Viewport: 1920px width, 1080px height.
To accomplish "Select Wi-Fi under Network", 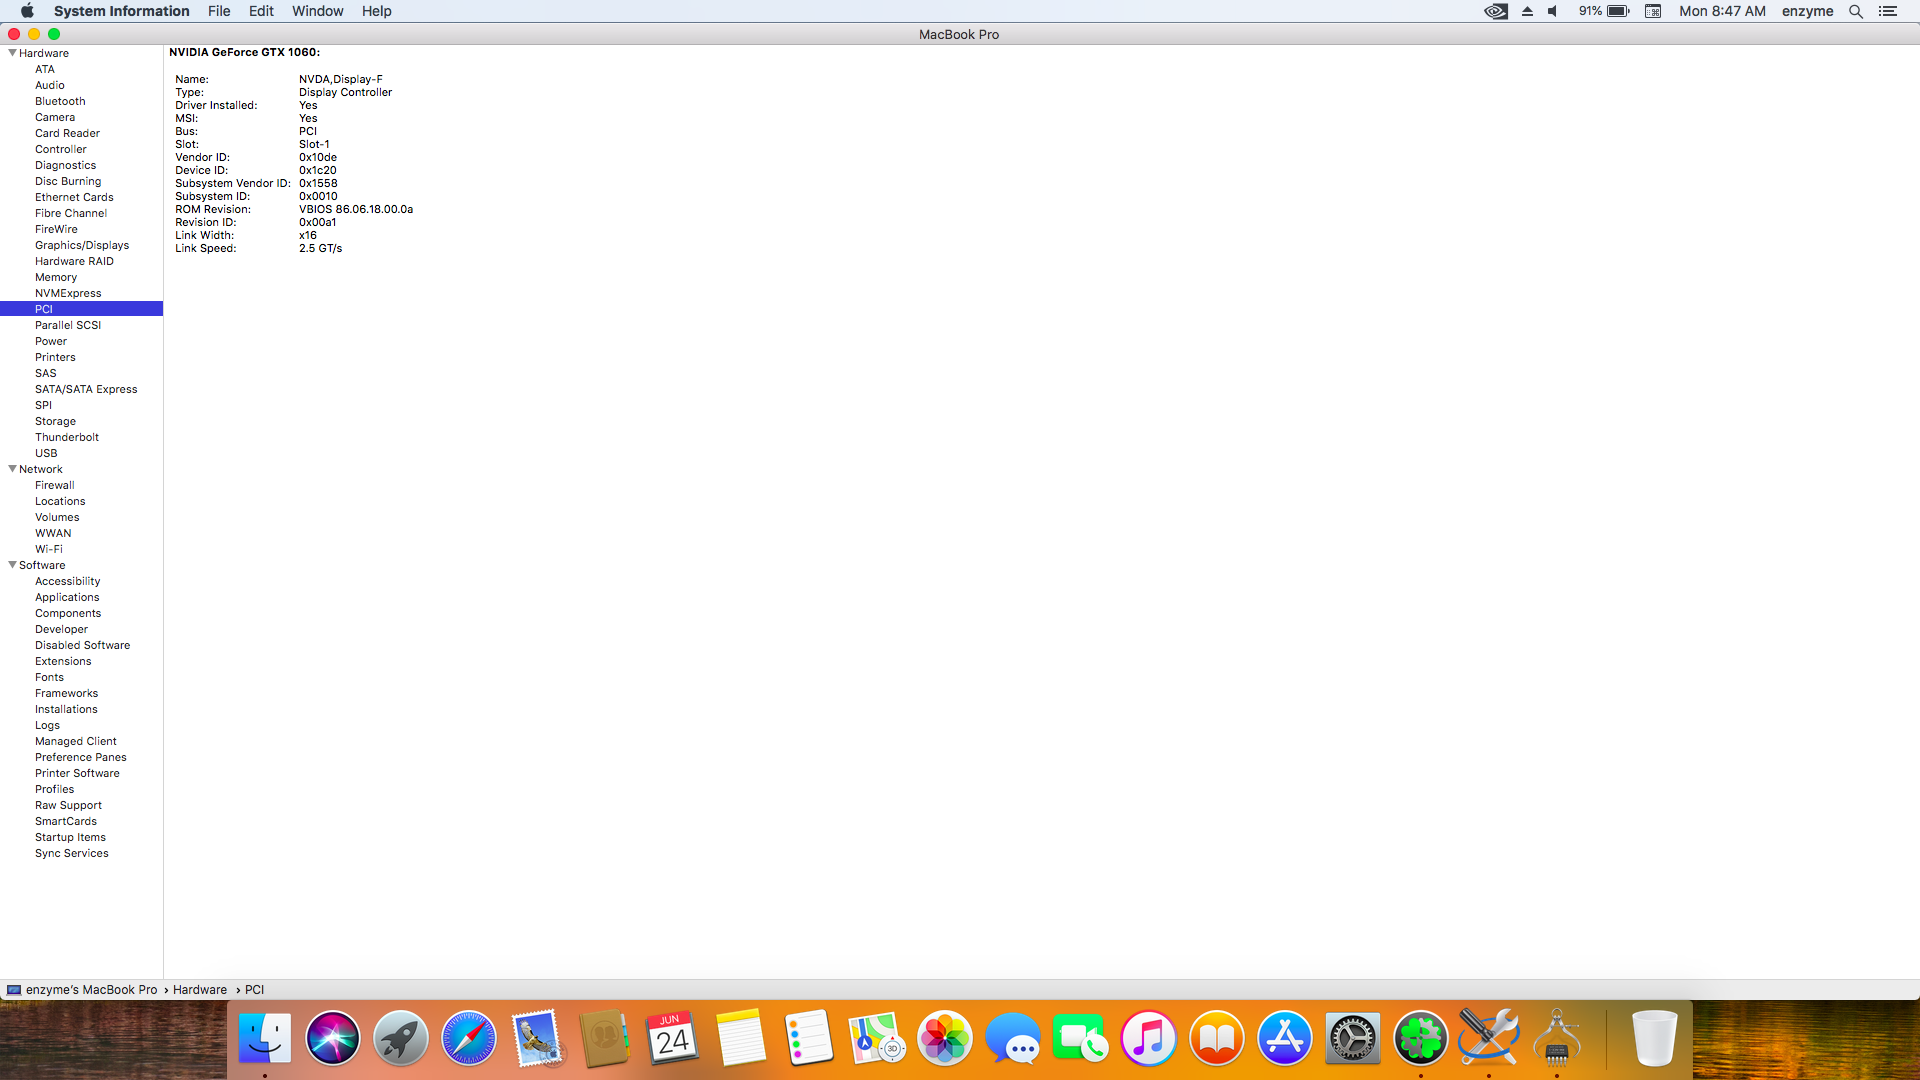I will pyautogui.click(x=49, y=549).
